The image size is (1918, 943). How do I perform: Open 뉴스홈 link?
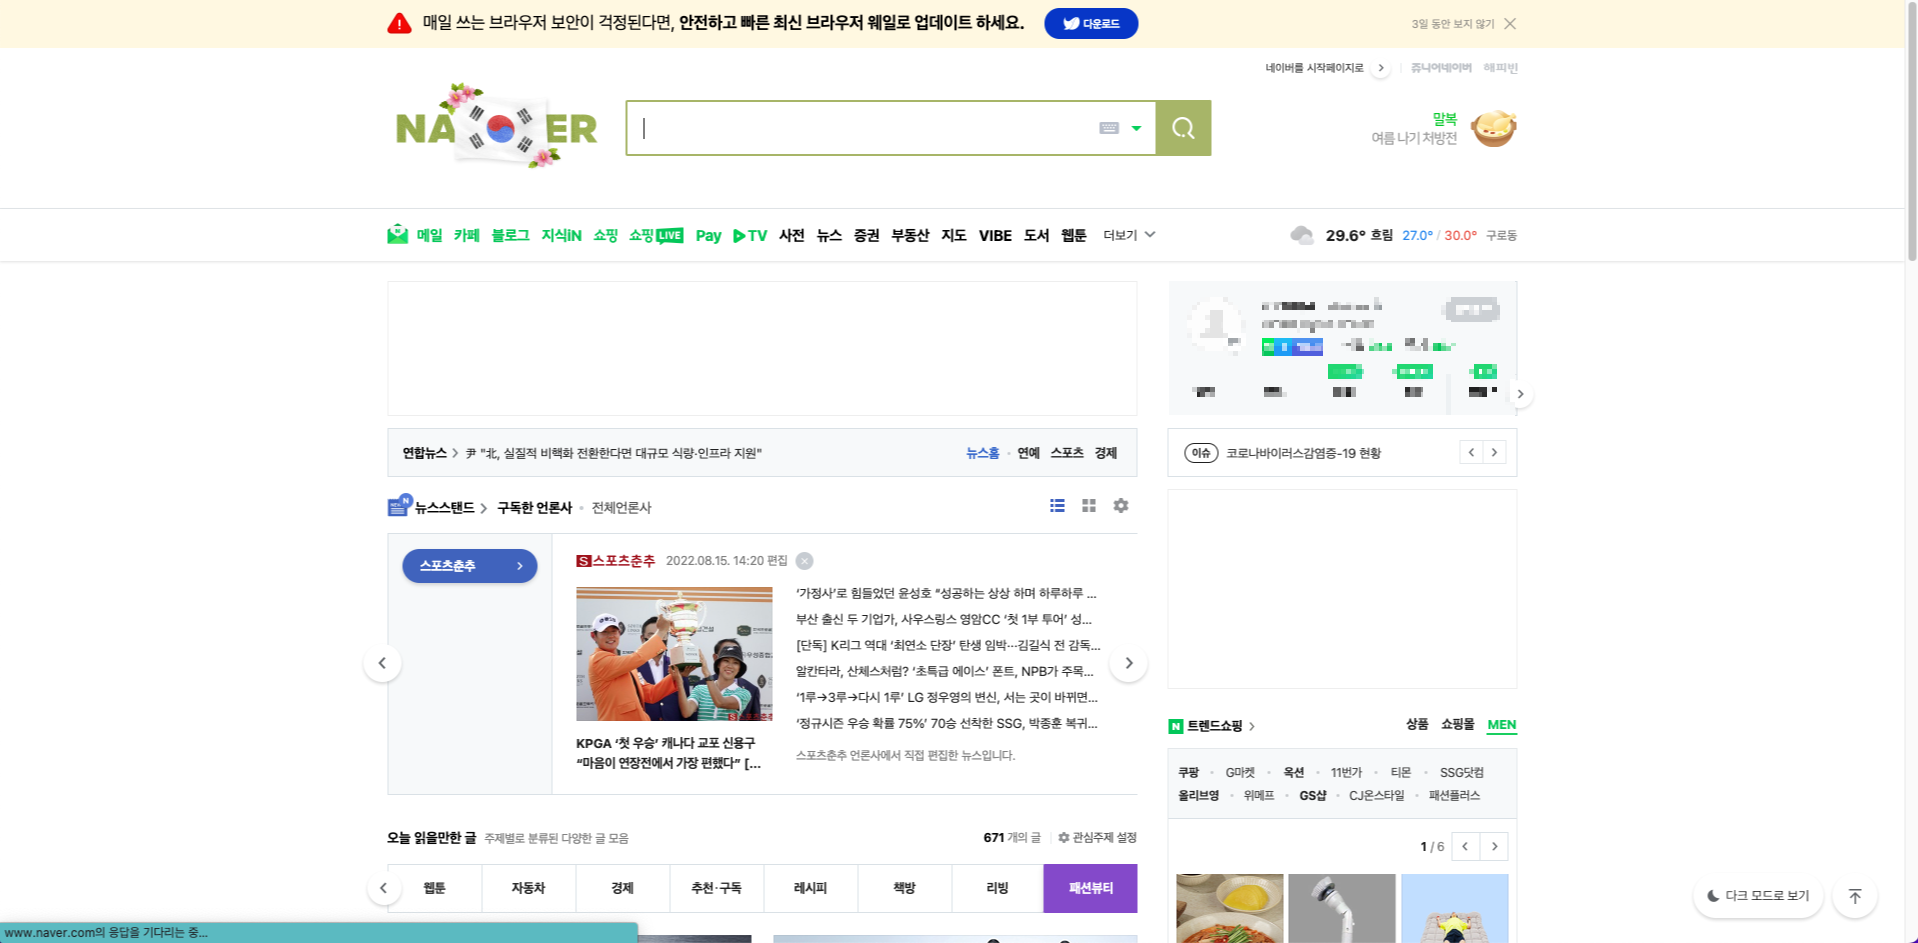(x=982, y=453)
